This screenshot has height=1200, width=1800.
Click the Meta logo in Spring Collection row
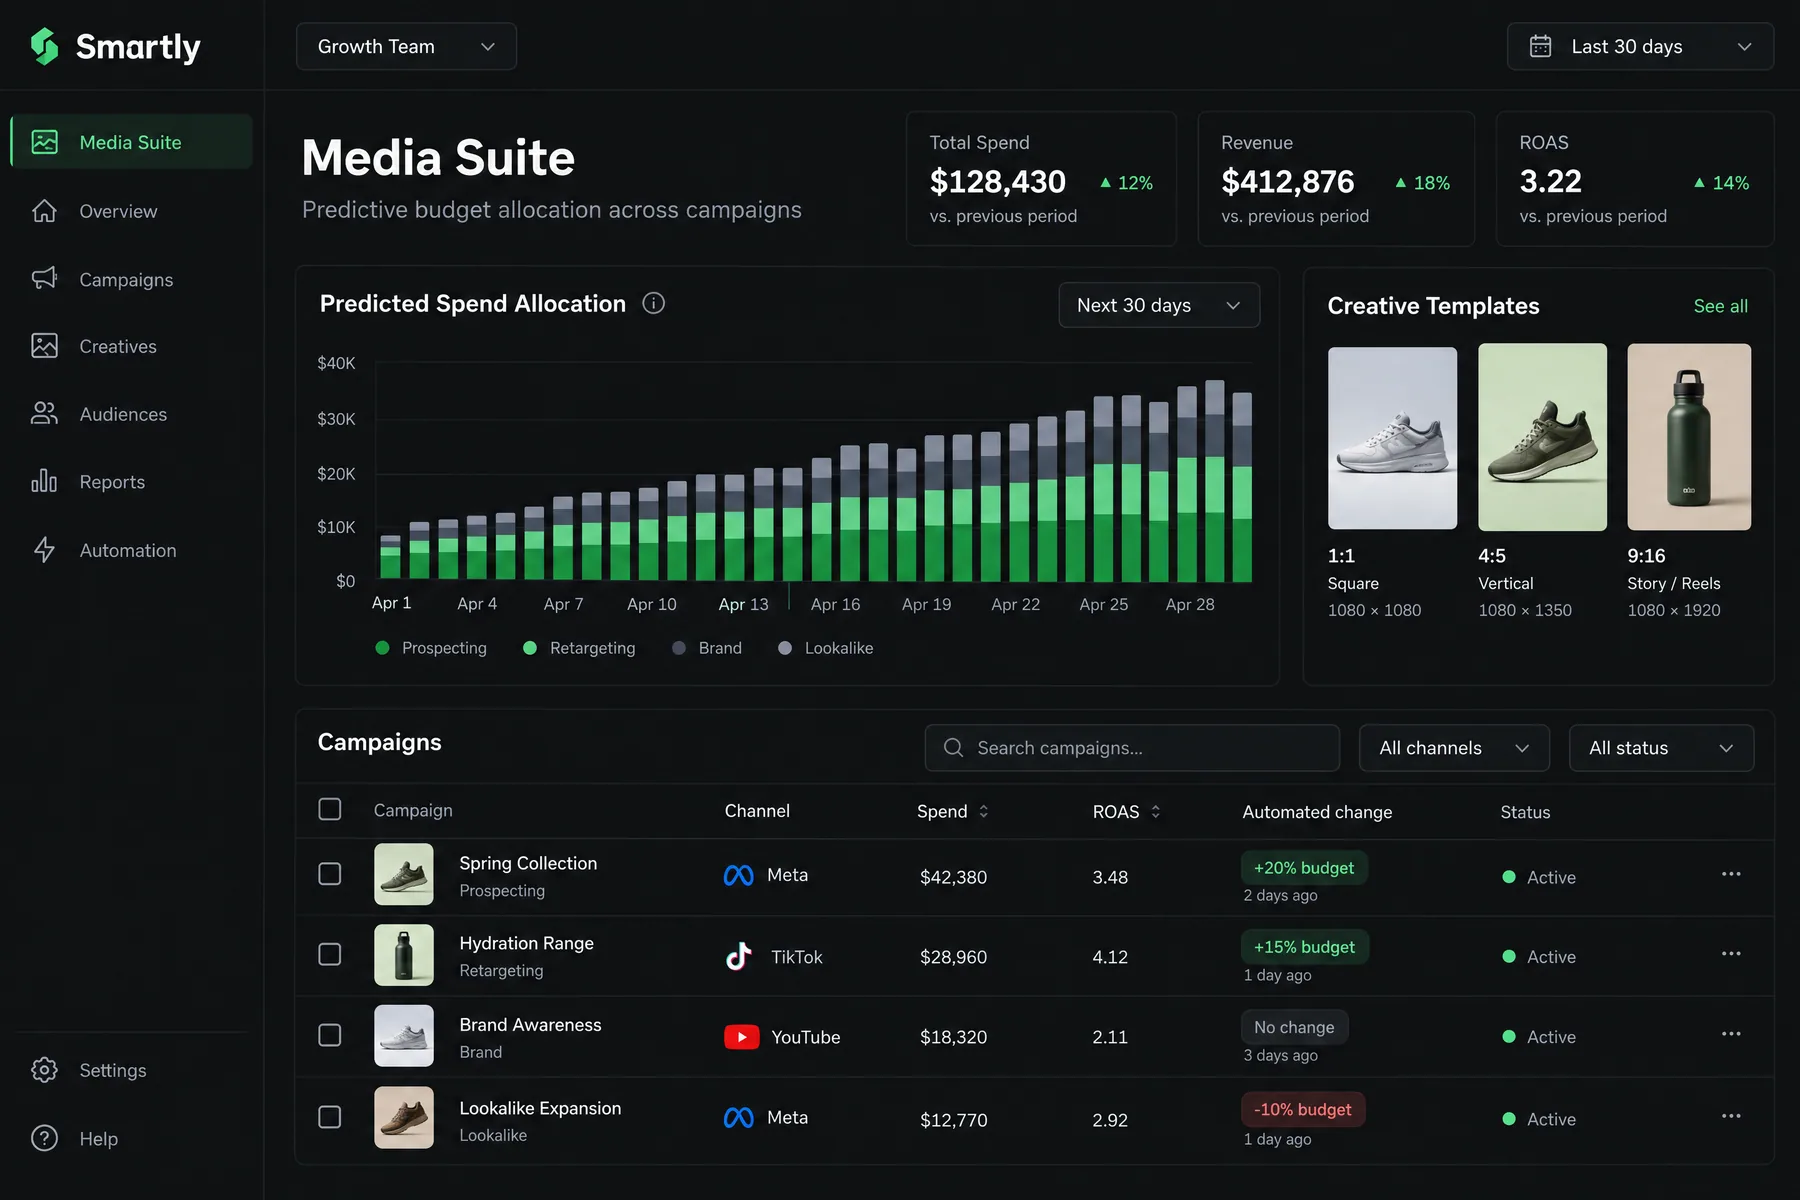coord(738,876)
